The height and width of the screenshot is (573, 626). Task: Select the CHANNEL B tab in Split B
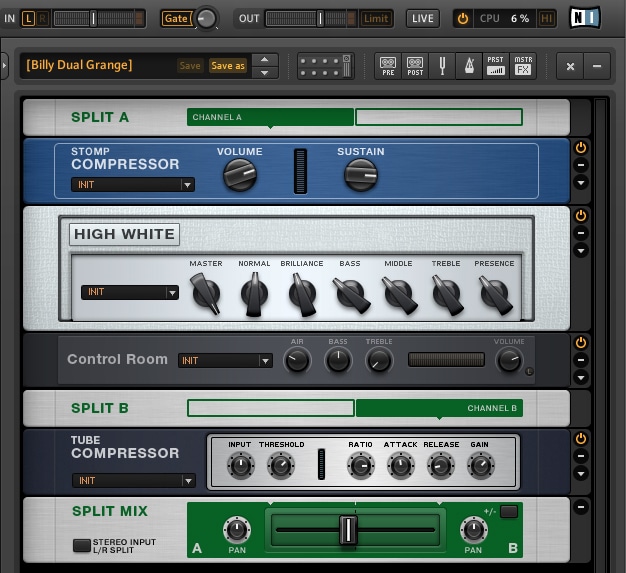pos(439,408)
